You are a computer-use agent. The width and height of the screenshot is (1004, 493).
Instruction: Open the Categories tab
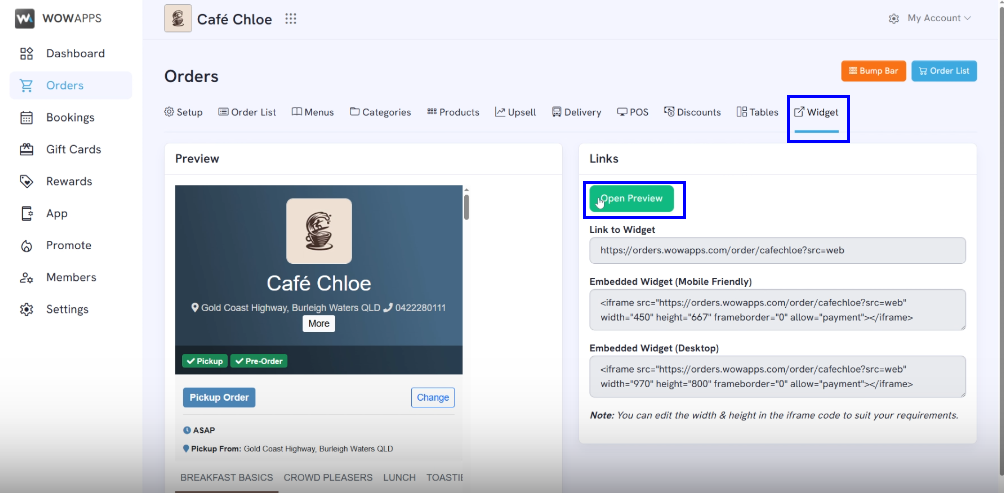pos(380,112)
